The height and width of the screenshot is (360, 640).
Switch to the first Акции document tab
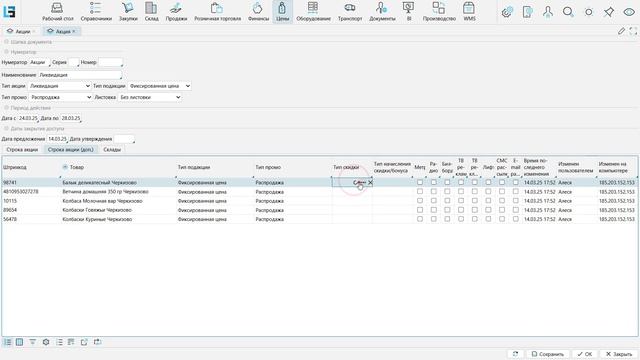pos(20,31)
